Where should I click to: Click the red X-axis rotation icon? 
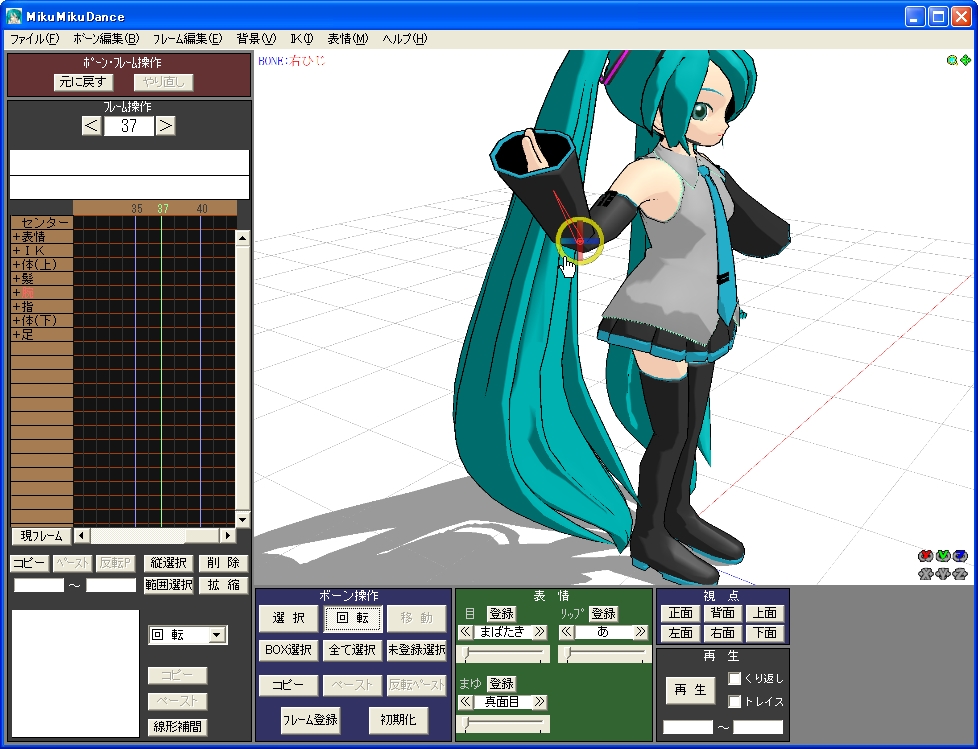coord(926,556)
